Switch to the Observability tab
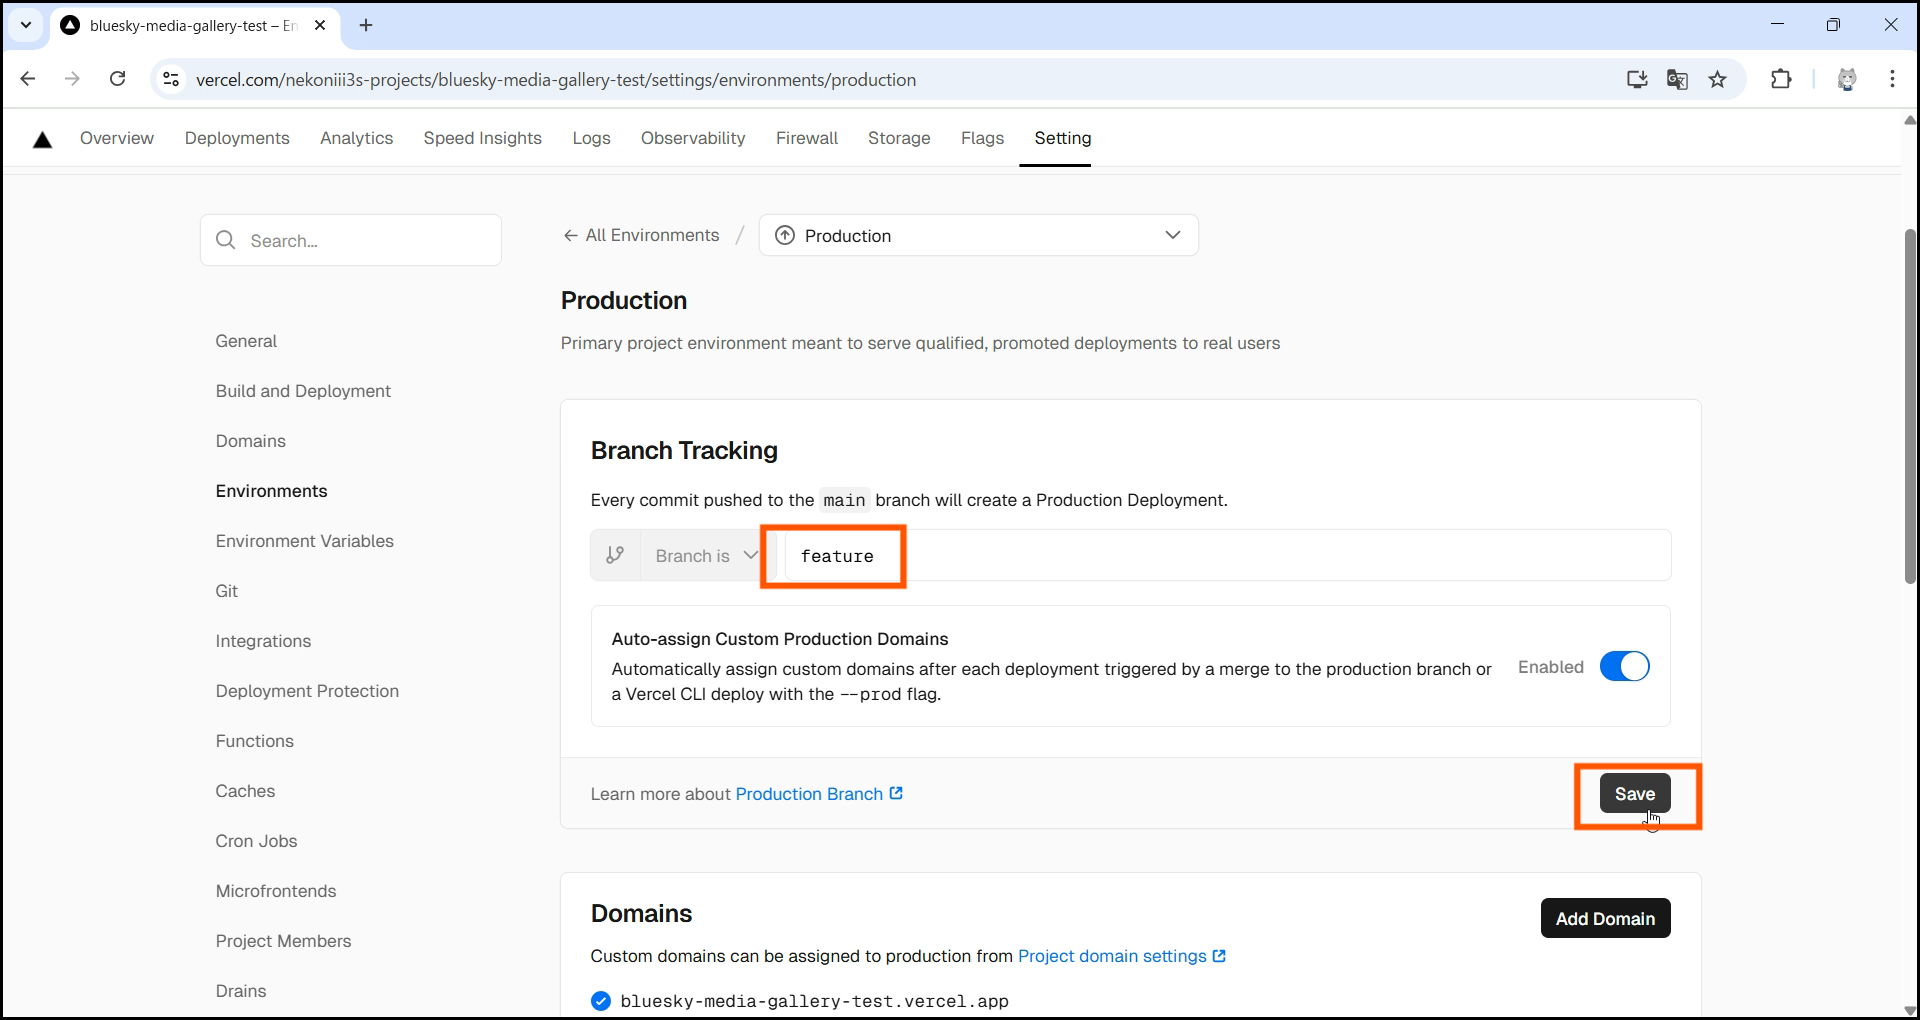Image resolution: width=1920 pixels, height=1020 pixels. (693, 138)
